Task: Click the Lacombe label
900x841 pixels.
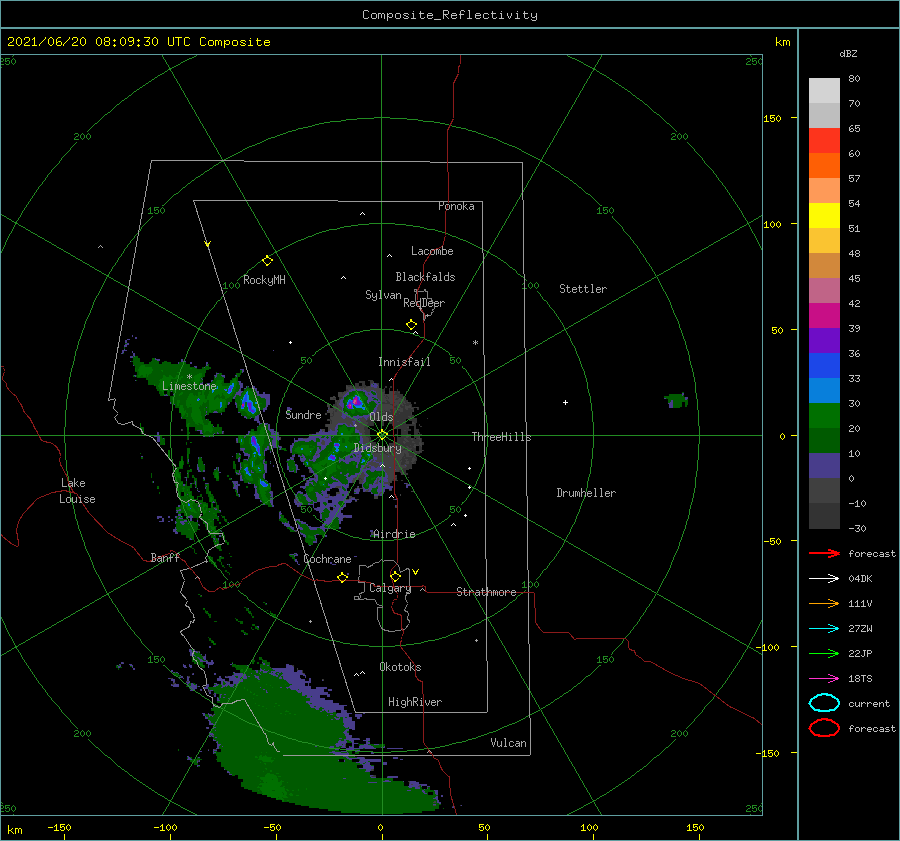Action: point(432,251)
